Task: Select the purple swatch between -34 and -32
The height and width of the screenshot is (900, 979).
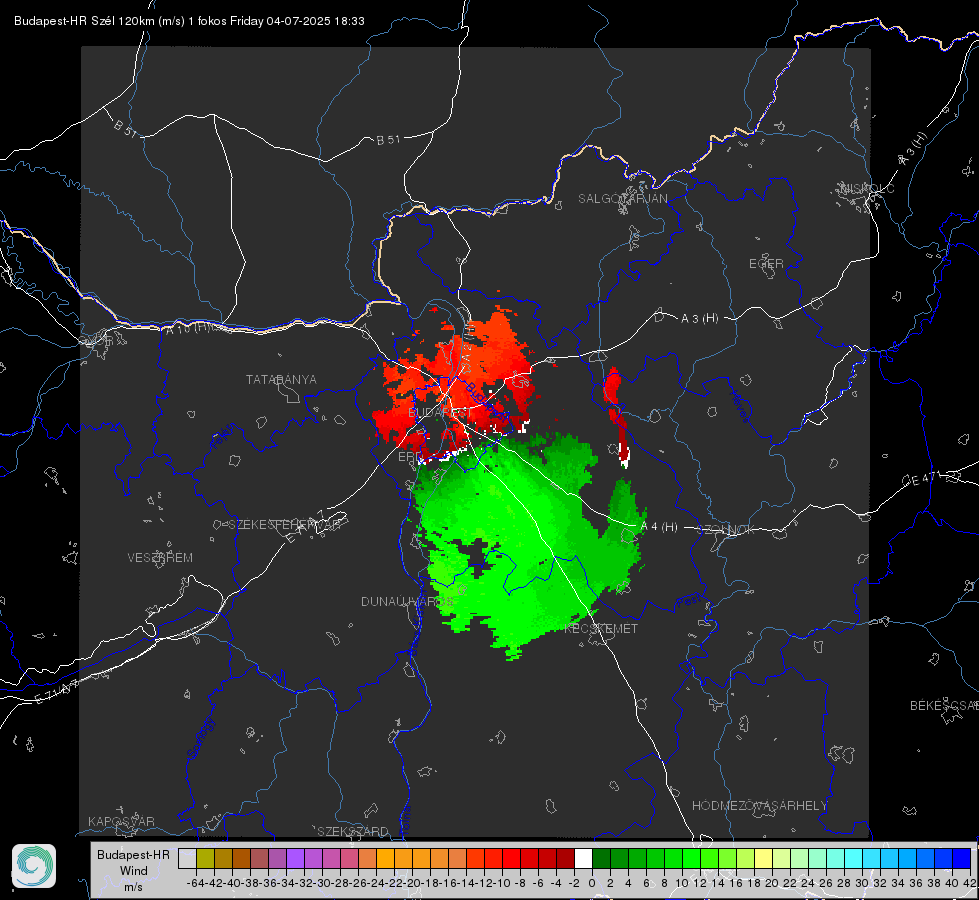Action: pyautogui.click(x=295, y=859)
